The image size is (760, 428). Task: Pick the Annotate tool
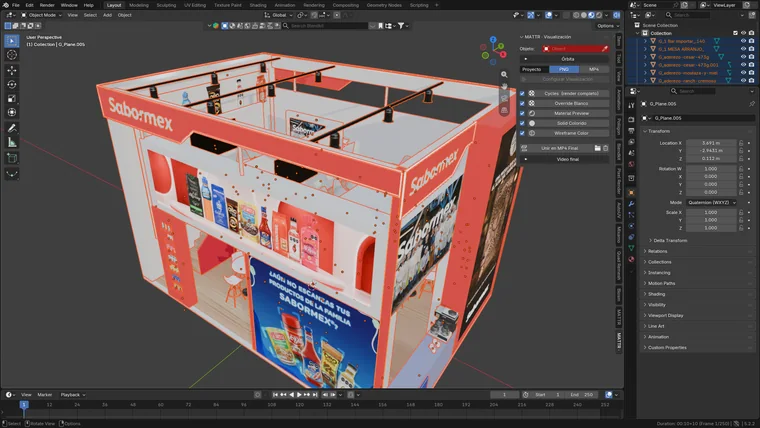(12, 128)
